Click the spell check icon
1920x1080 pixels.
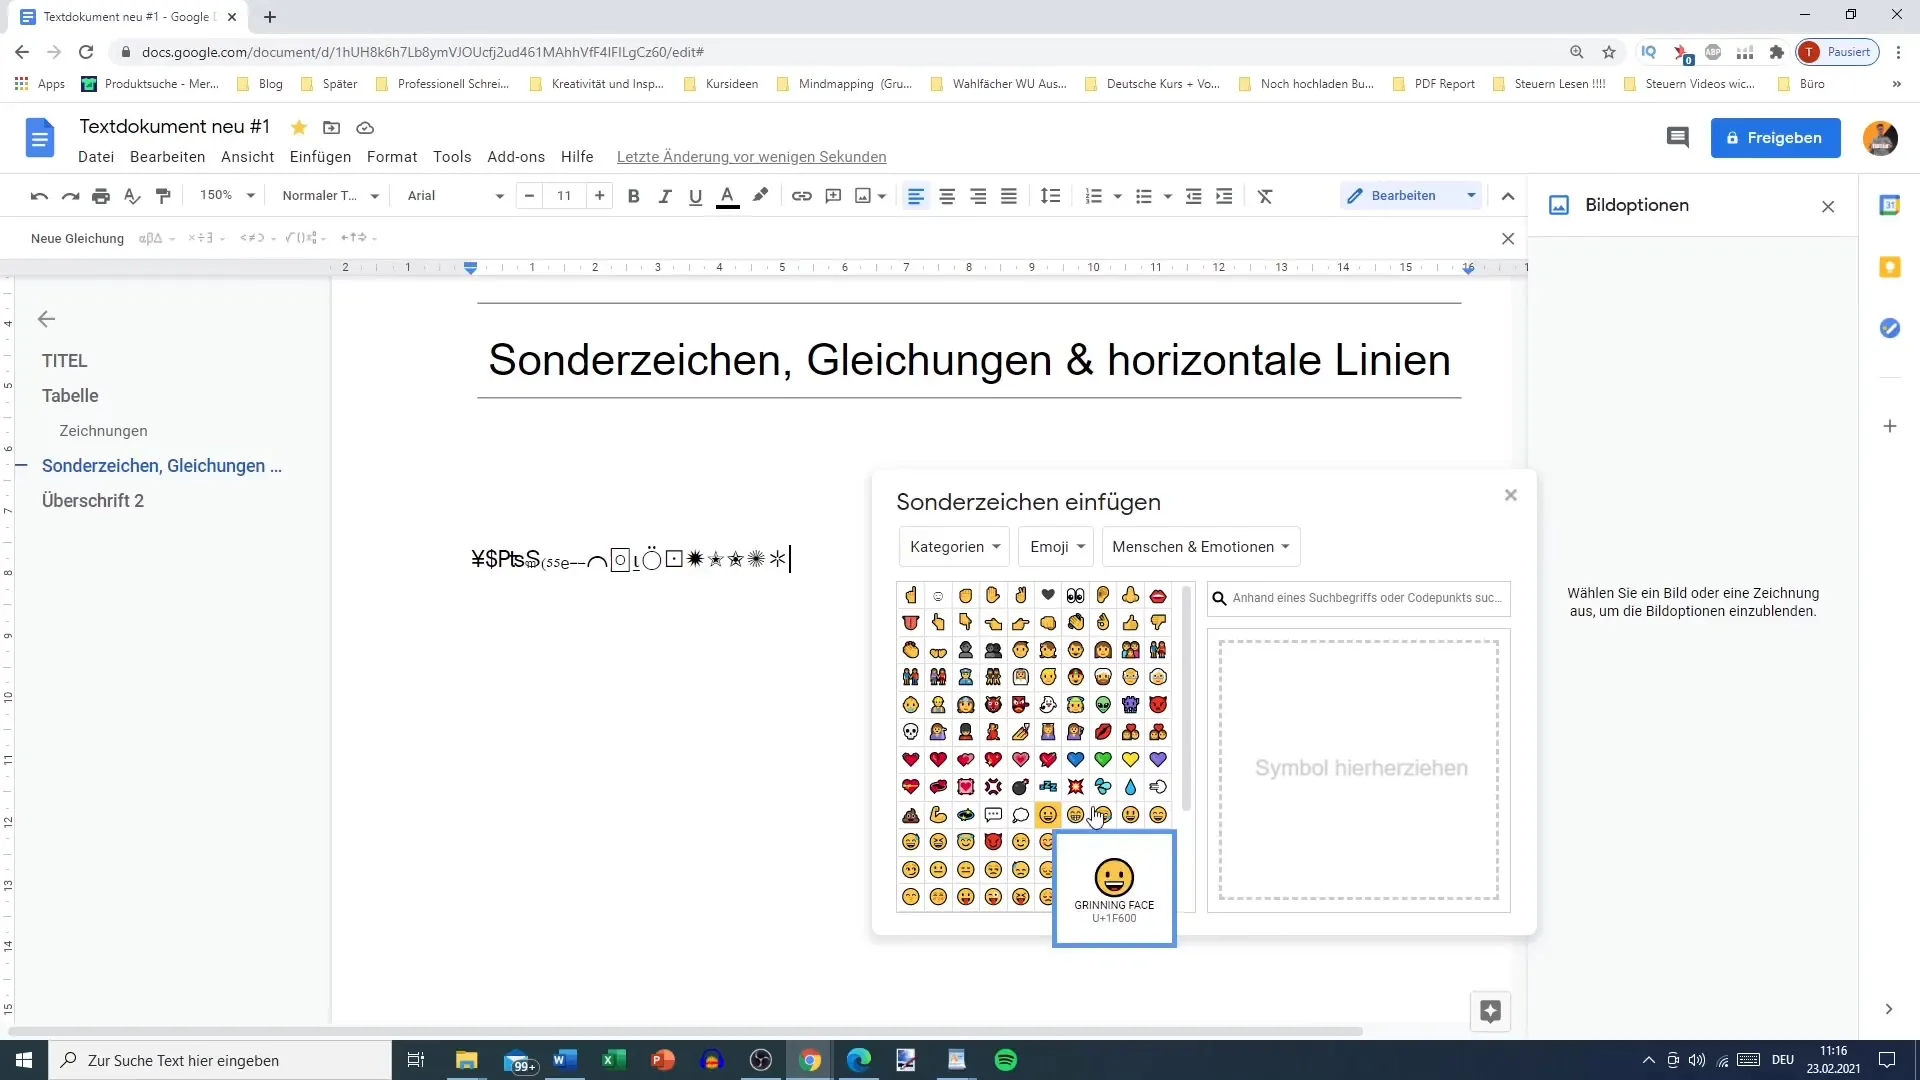click(x=132, y=196)
